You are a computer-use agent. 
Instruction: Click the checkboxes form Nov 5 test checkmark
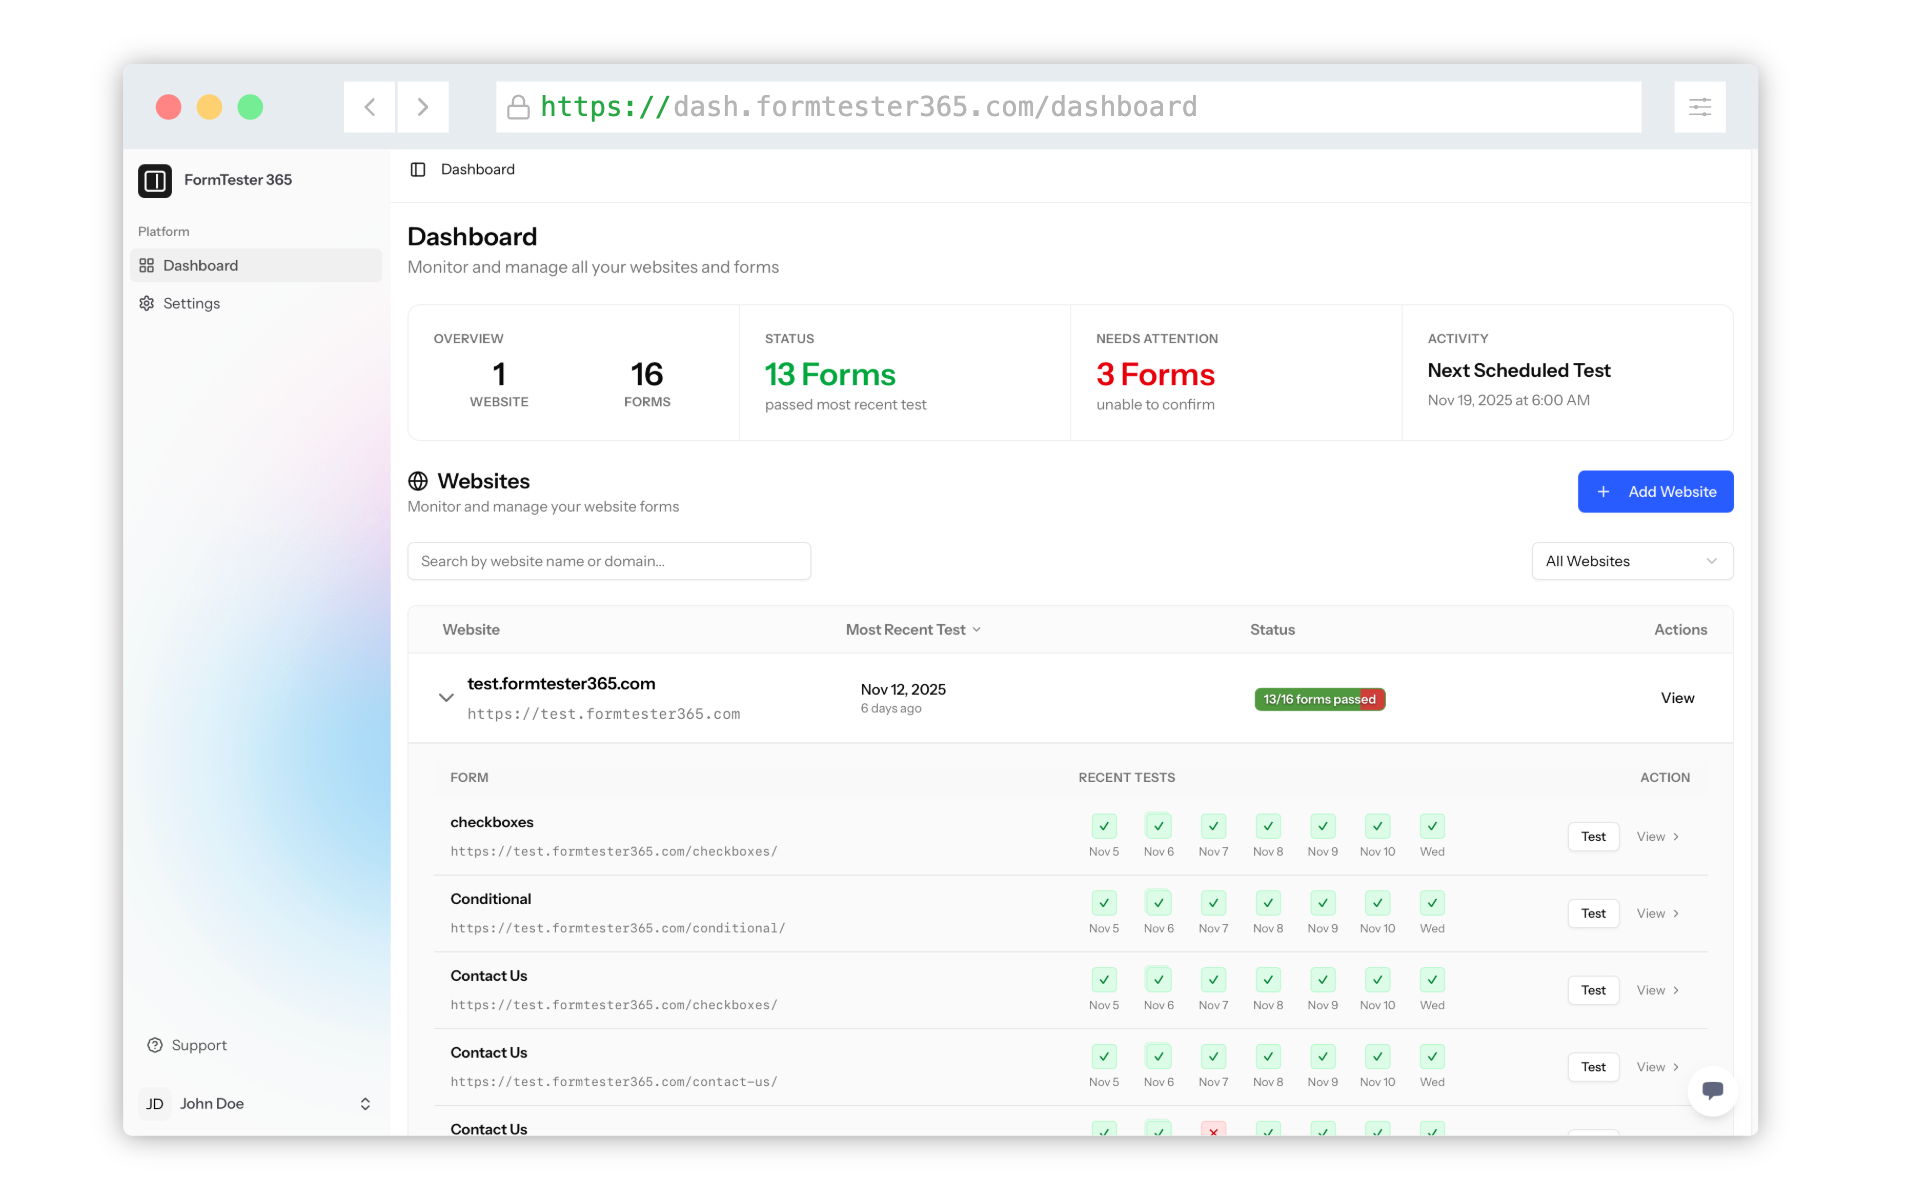pyautogui.click(x=1104, y=826)
